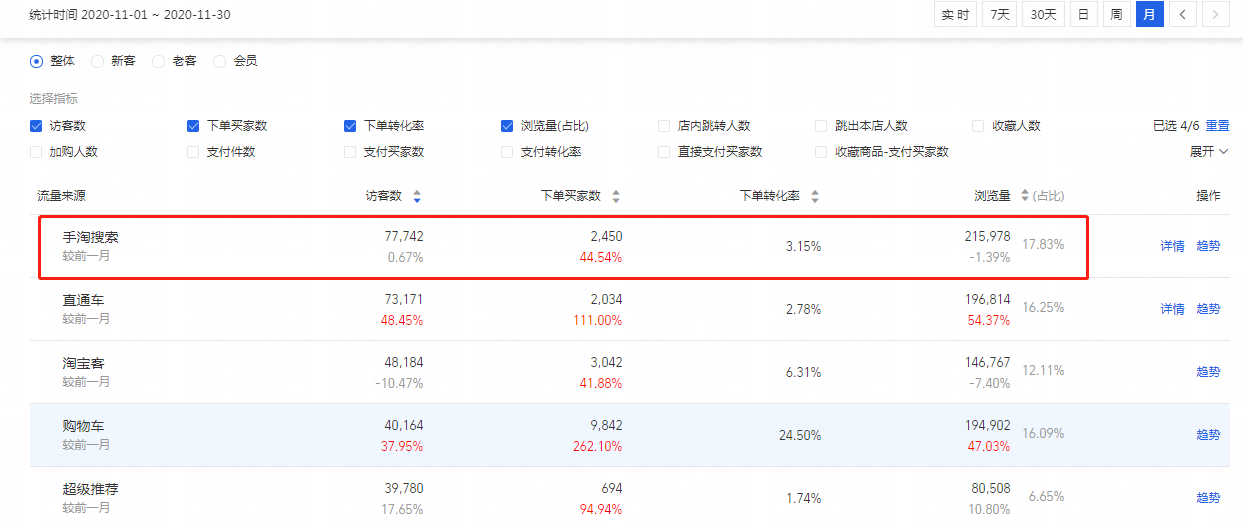Viewport: 1243px width, 526px height.
Task: Go to previous month arrow
Action: [1183, 14]
